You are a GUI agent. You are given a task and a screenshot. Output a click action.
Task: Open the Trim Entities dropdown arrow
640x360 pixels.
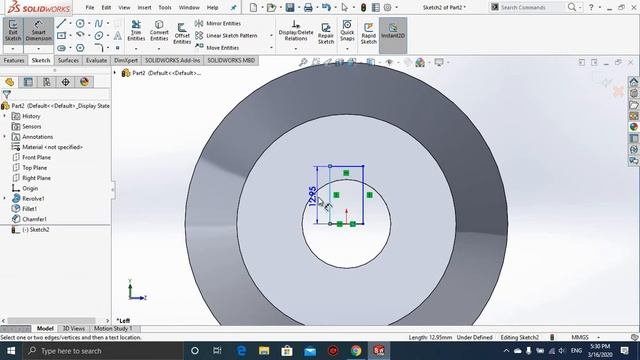(x=136, y=49)
